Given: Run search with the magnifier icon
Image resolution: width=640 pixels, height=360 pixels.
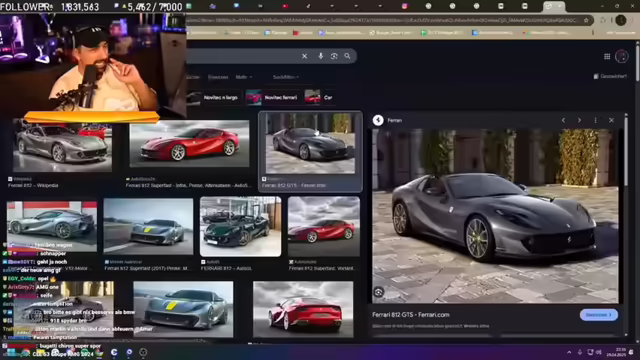Looking at the screenshot, I should tap(347, 56).
